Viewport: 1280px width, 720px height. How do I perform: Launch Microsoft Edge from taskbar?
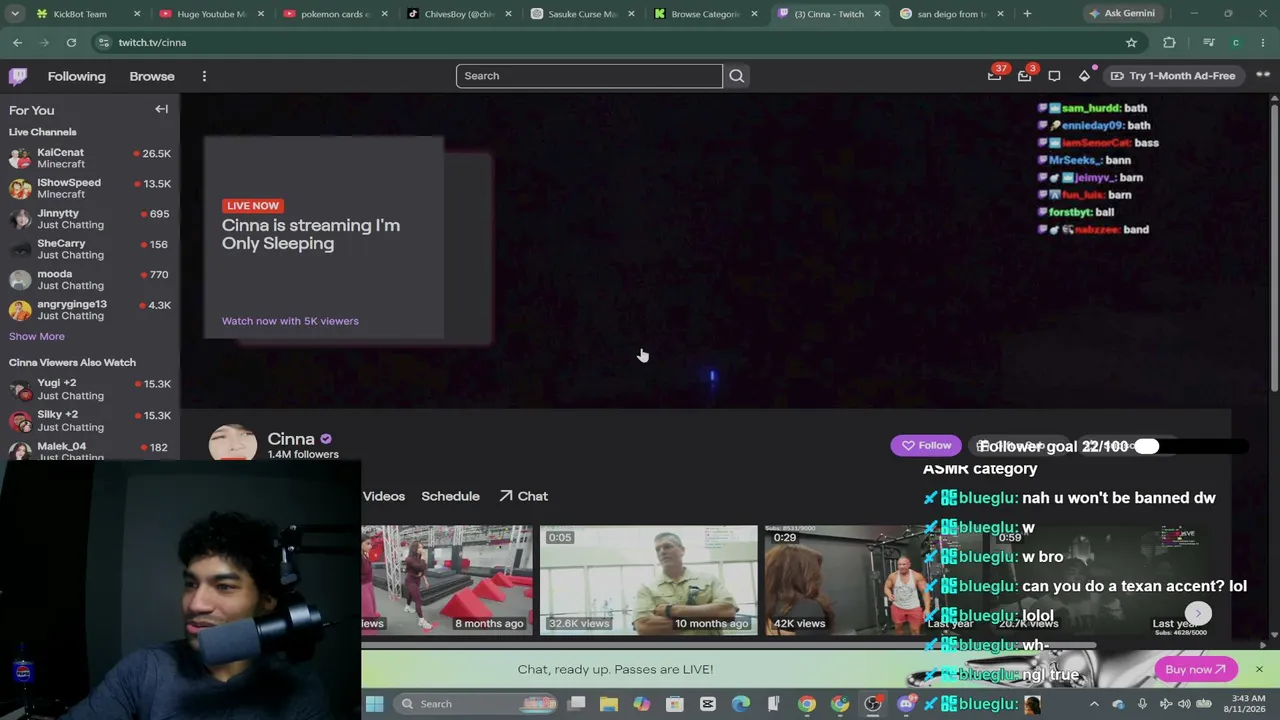point(741,704)
